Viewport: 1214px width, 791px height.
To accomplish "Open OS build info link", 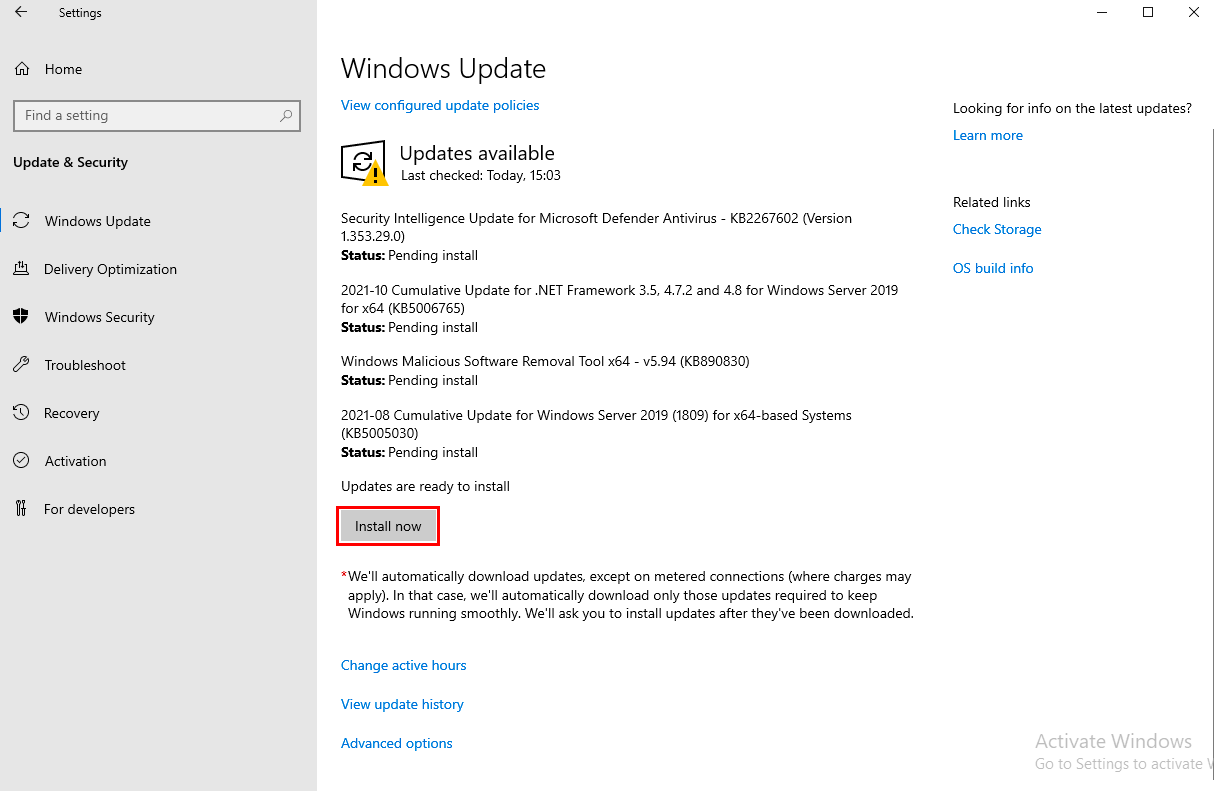I will (x=993, y=268).
